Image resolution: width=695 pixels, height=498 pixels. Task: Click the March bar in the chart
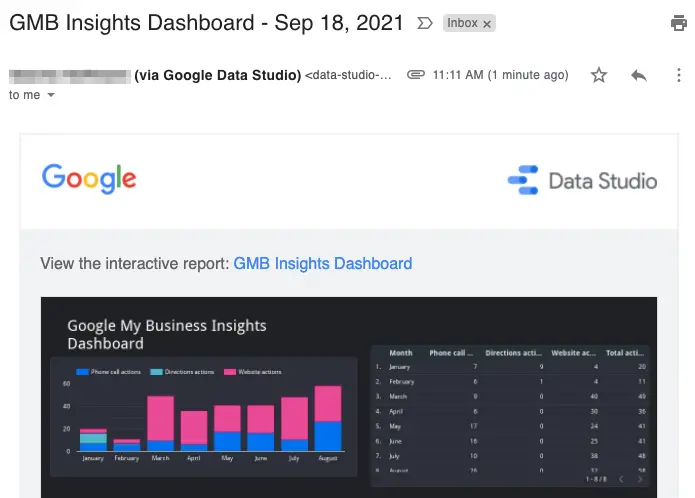coord(160,423)
